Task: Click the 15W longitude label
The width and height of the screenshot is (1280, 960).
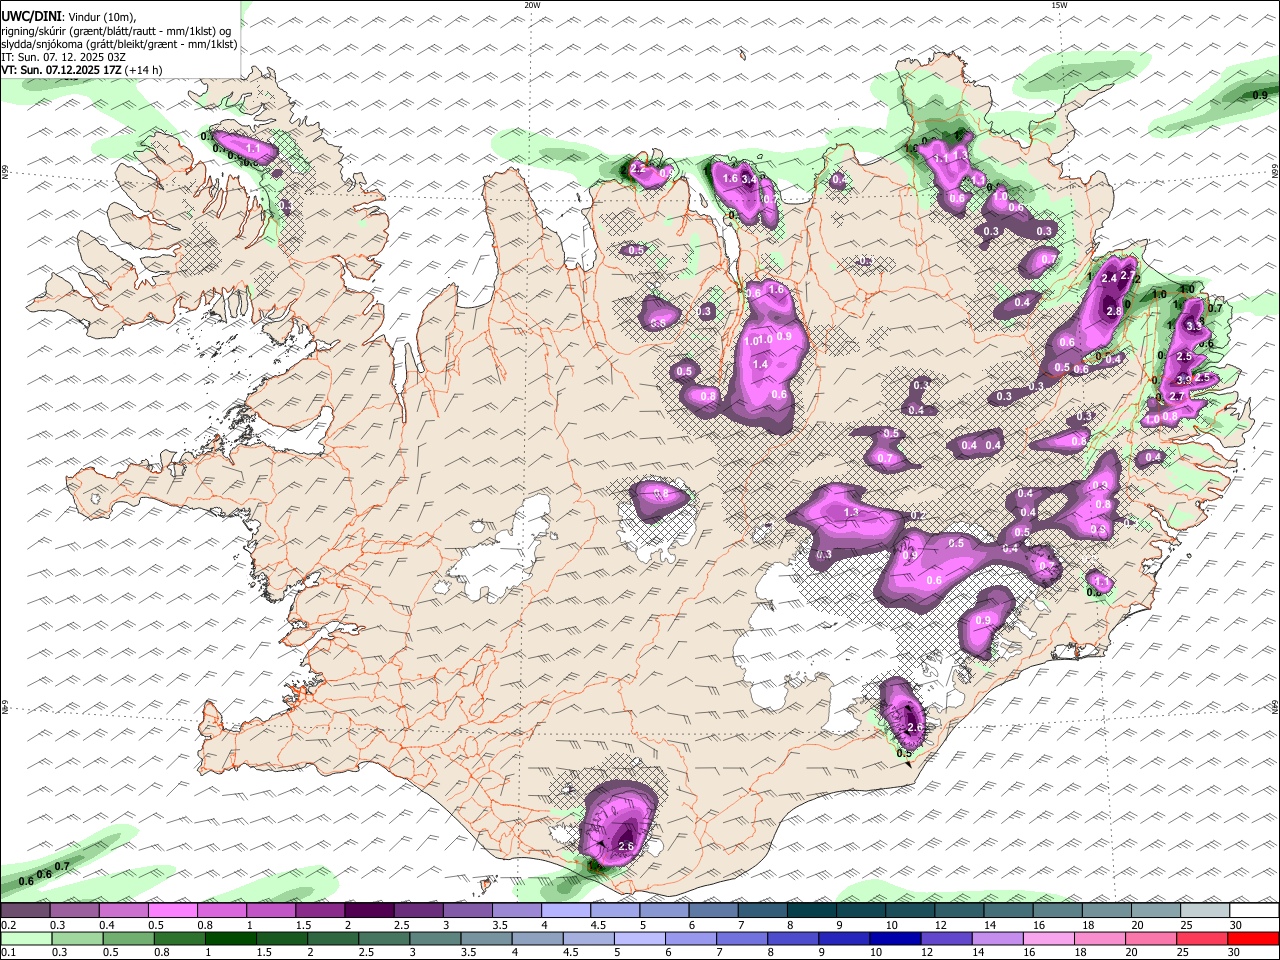Action: pos(1059,5)
